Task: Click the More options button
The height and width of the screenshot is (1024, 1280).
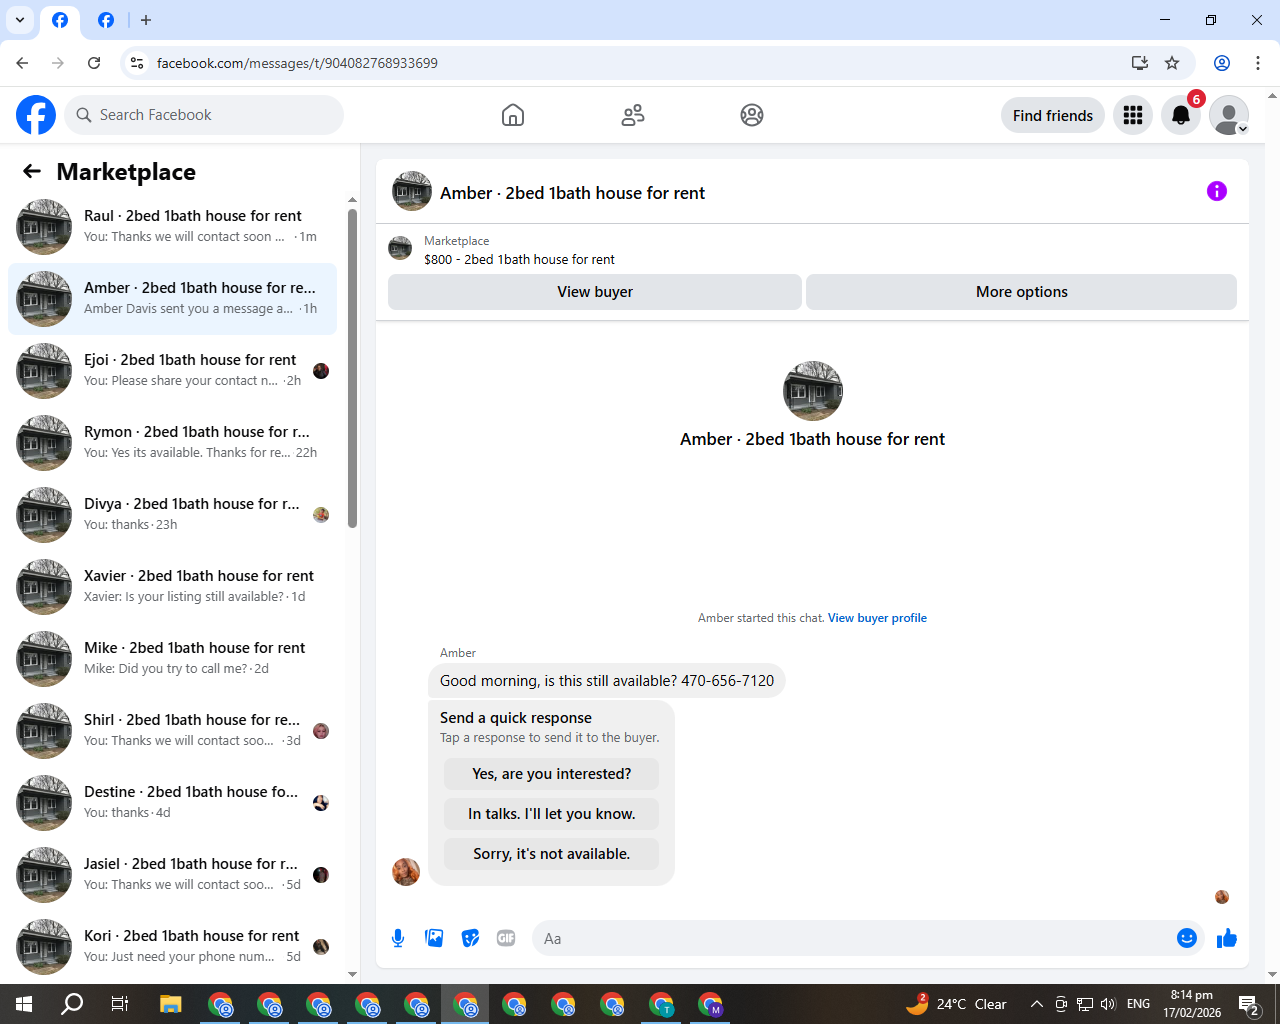Action: point(1021,292)
